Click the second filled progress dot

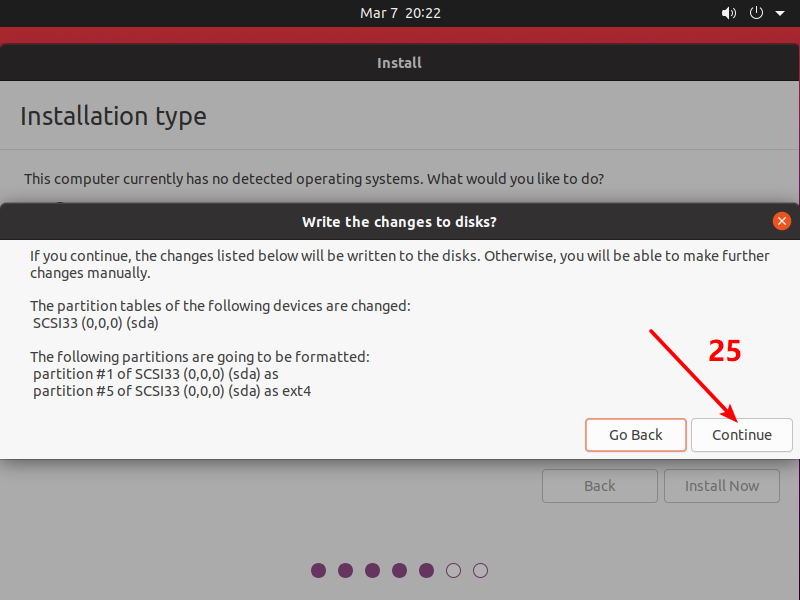(346, 571)
